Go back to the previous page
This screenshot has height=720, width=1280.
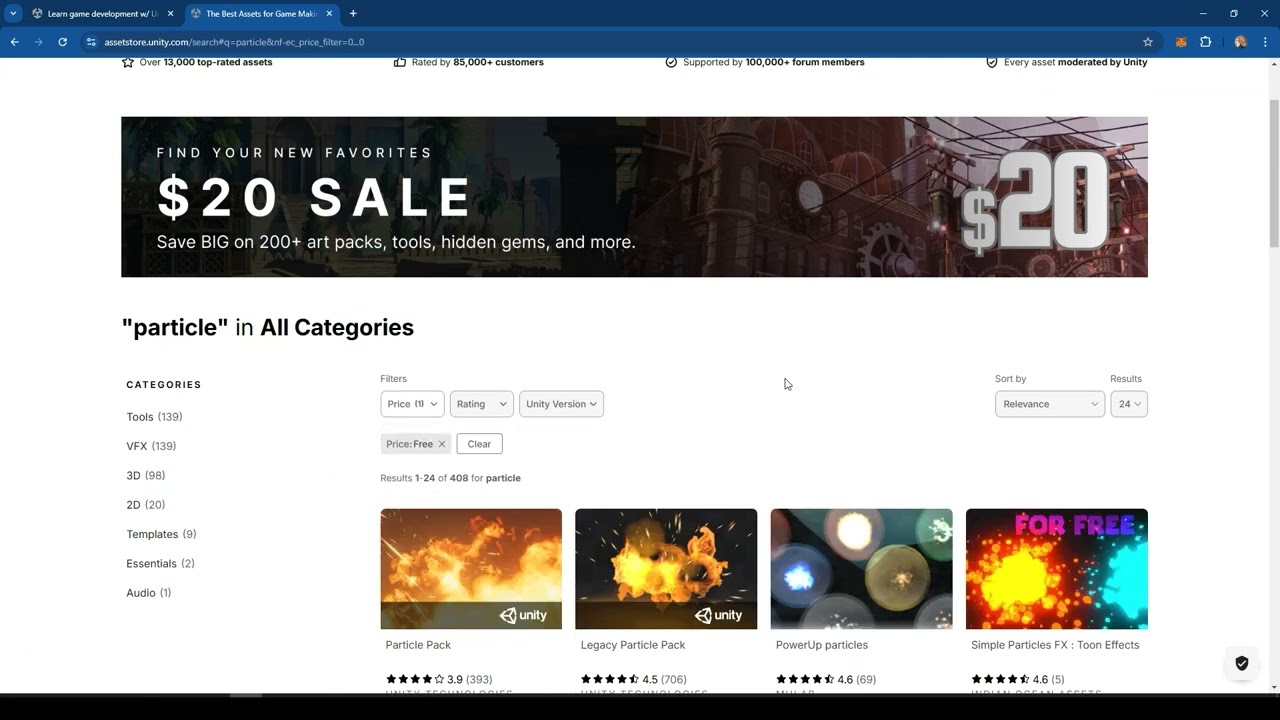tap(15, 42)
